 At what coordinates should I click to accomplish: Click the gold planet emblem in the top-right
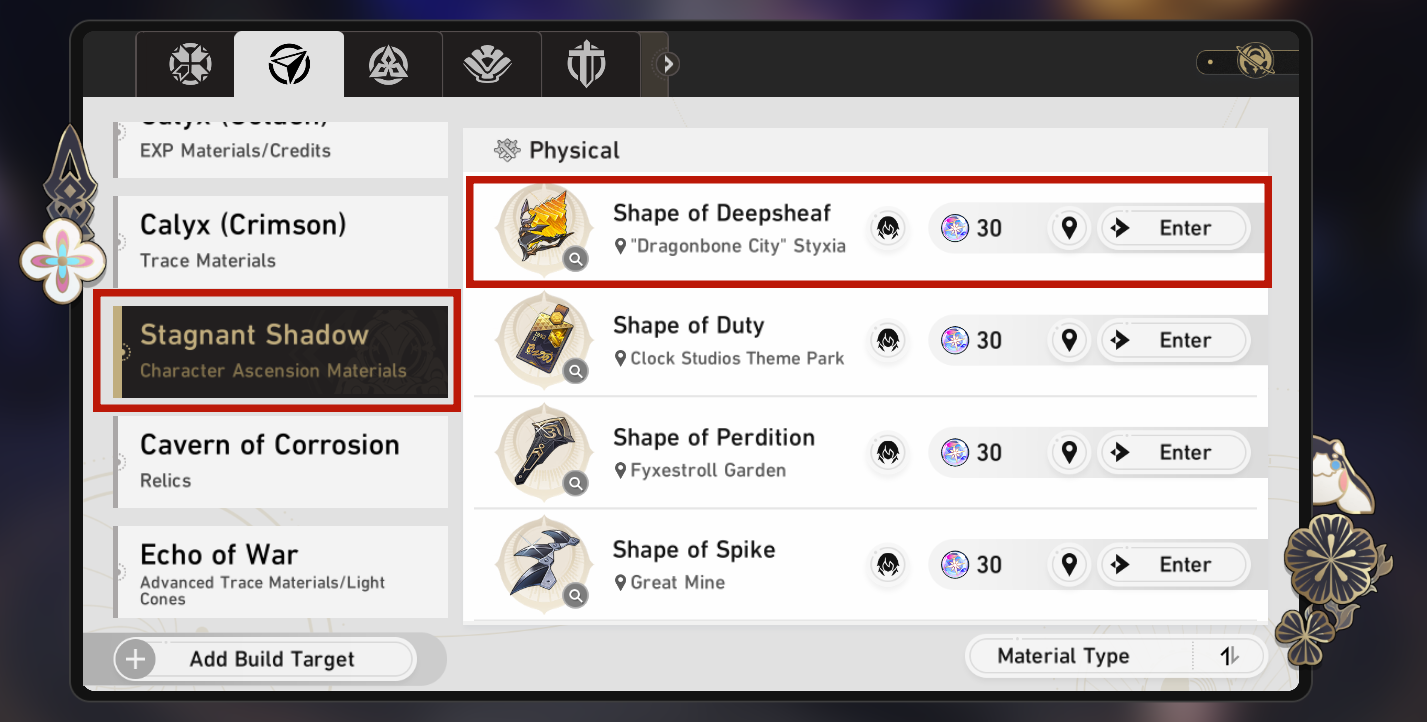click(1254, 62)
